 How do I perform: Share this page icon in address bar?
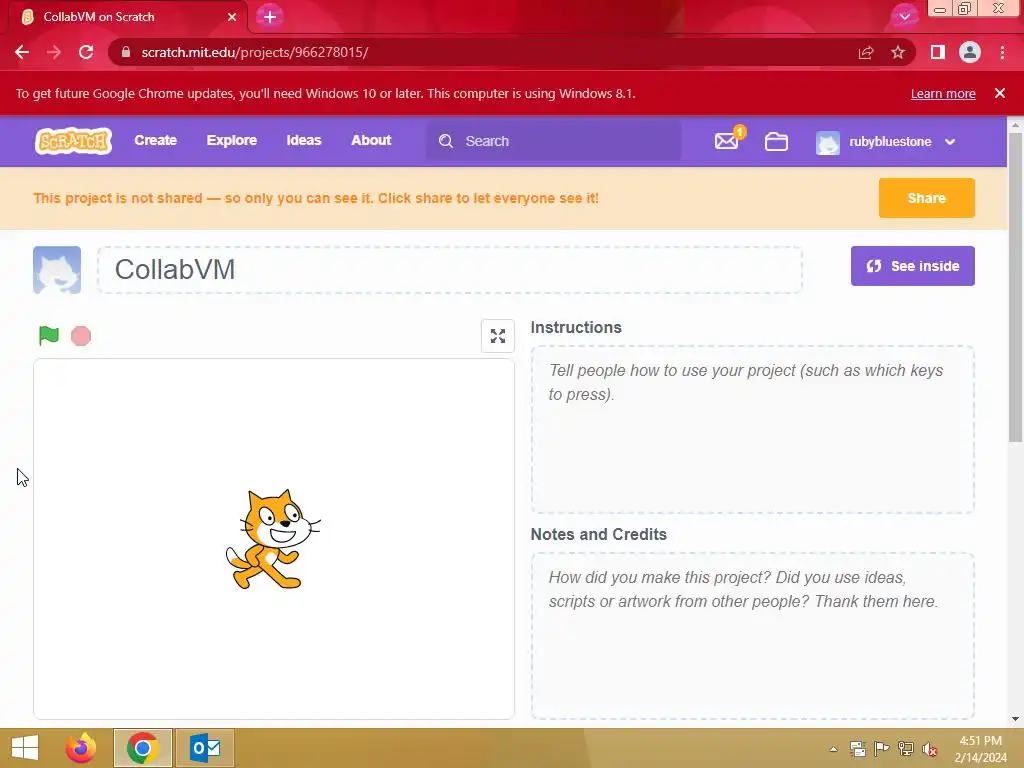[866, 52]
